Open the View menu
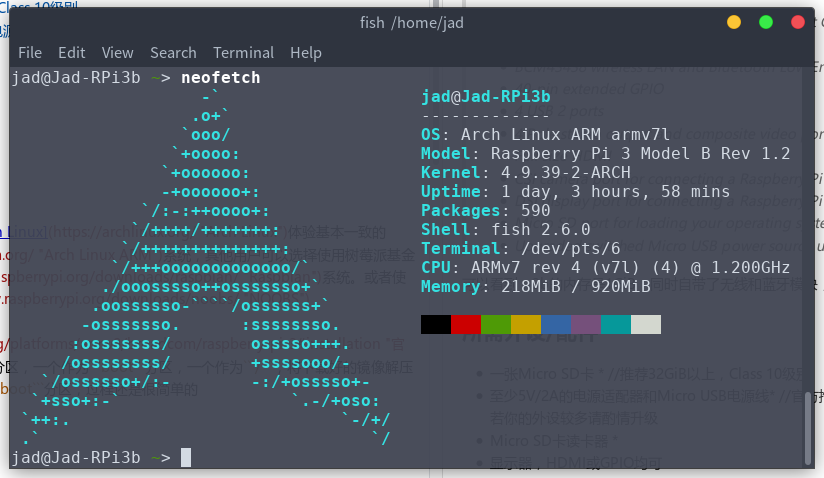 point(117,53)
